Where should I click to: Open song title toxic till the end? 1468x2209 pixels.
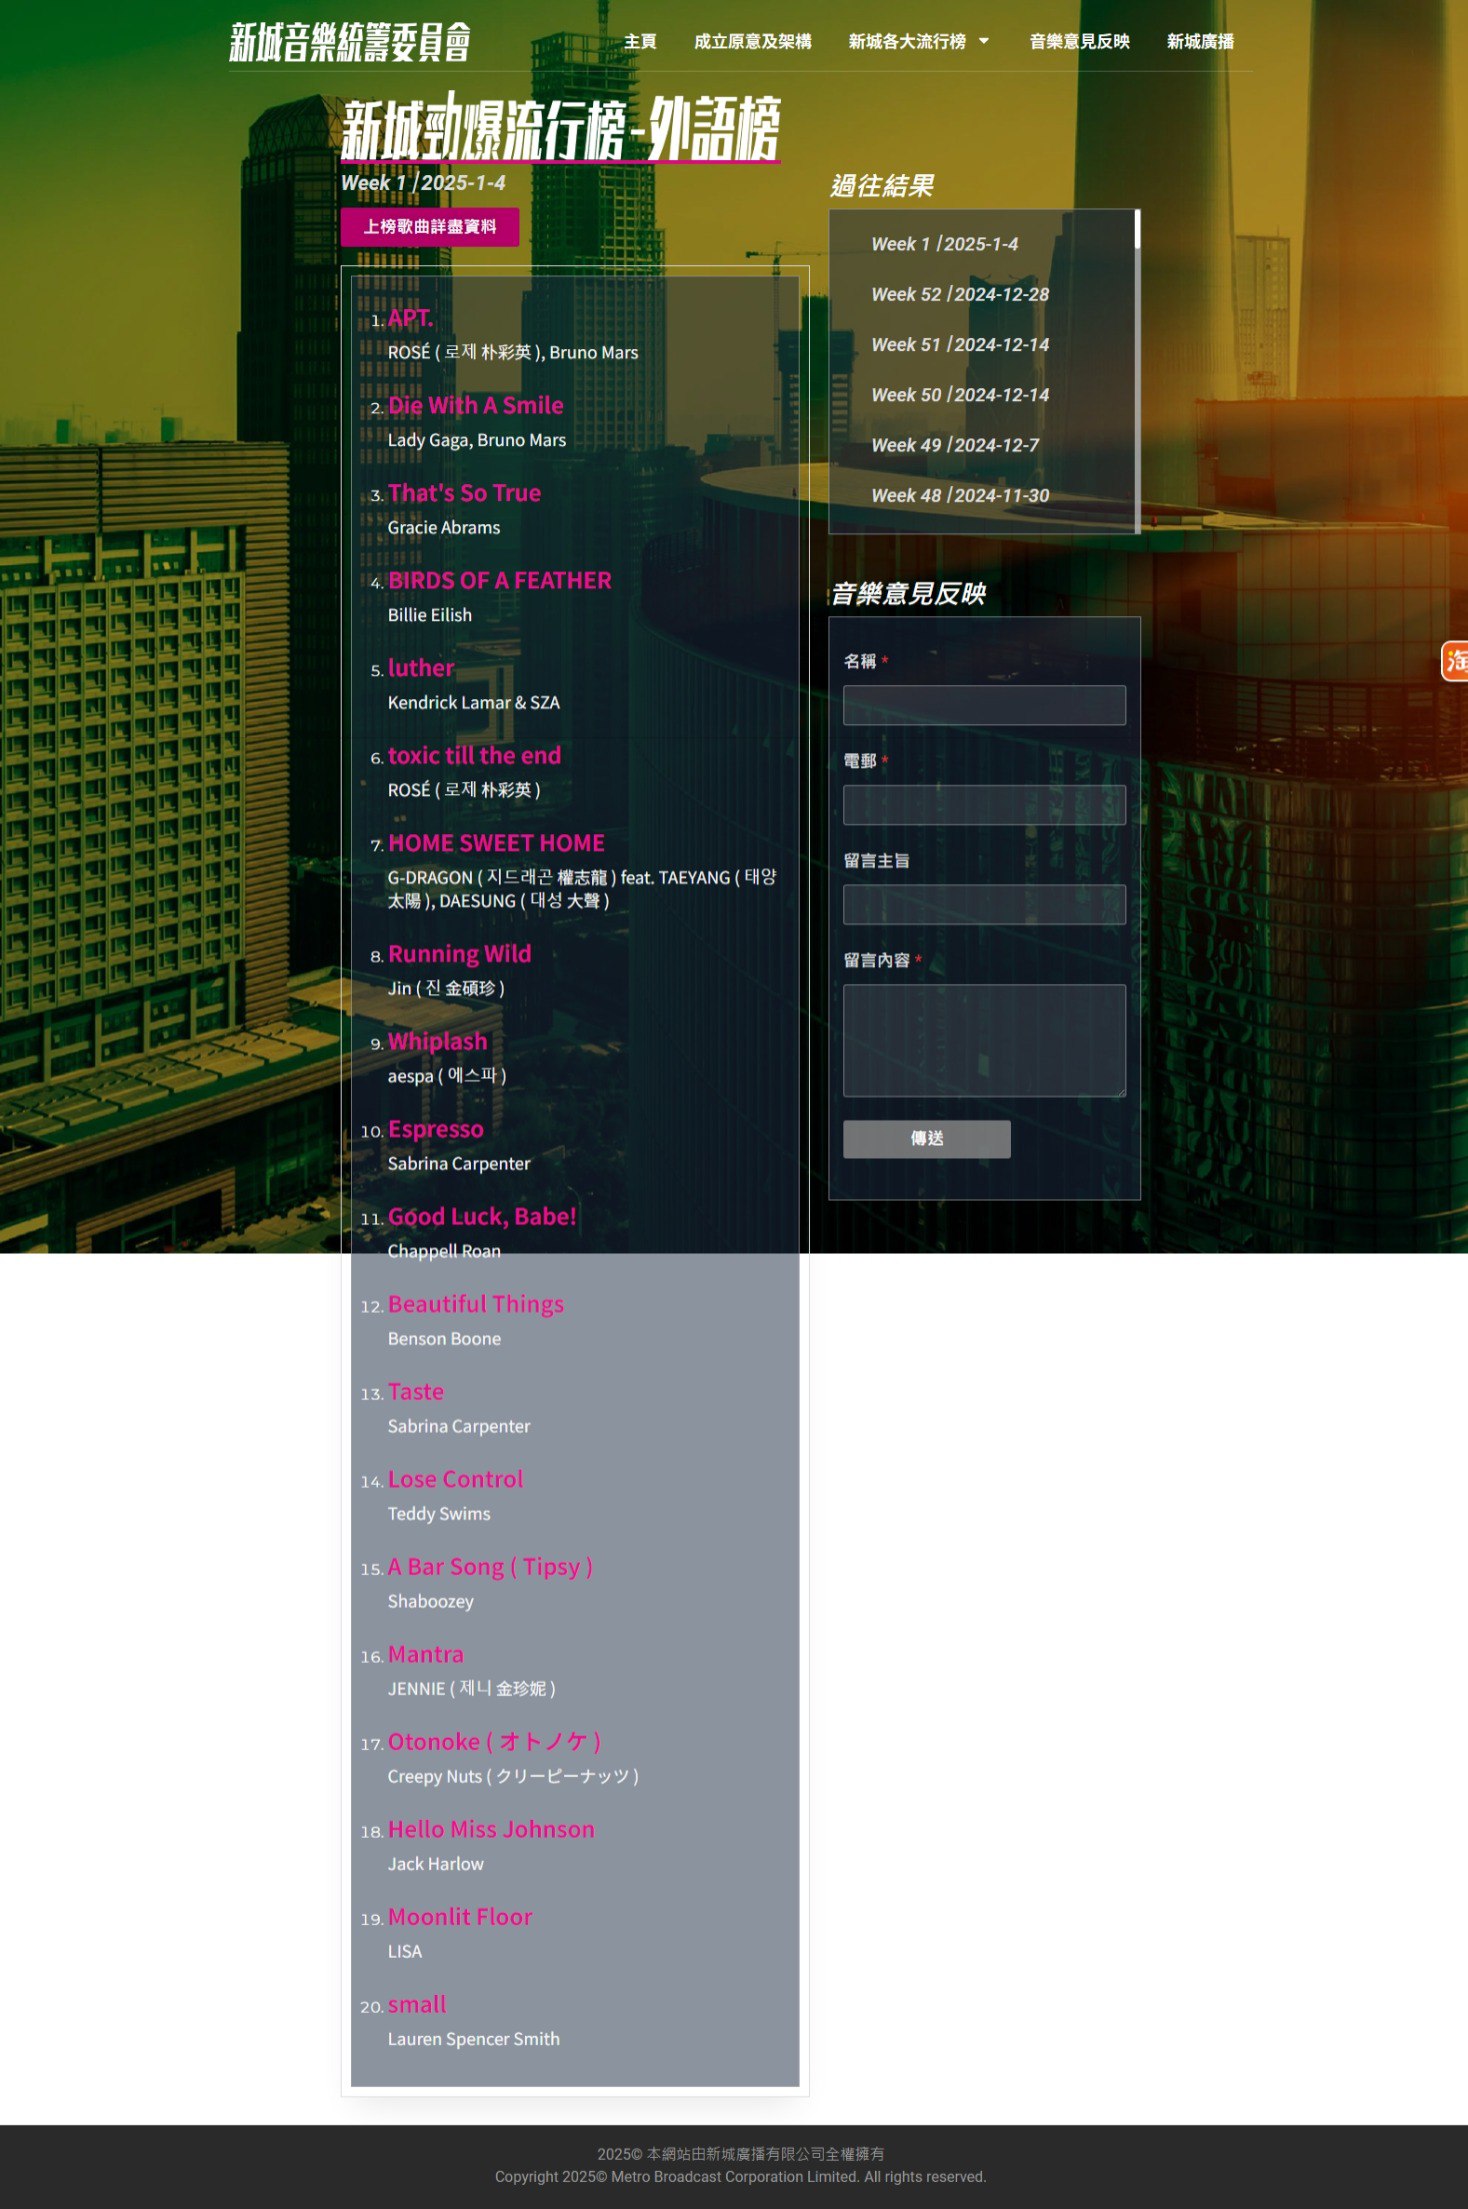click(474, 755)
